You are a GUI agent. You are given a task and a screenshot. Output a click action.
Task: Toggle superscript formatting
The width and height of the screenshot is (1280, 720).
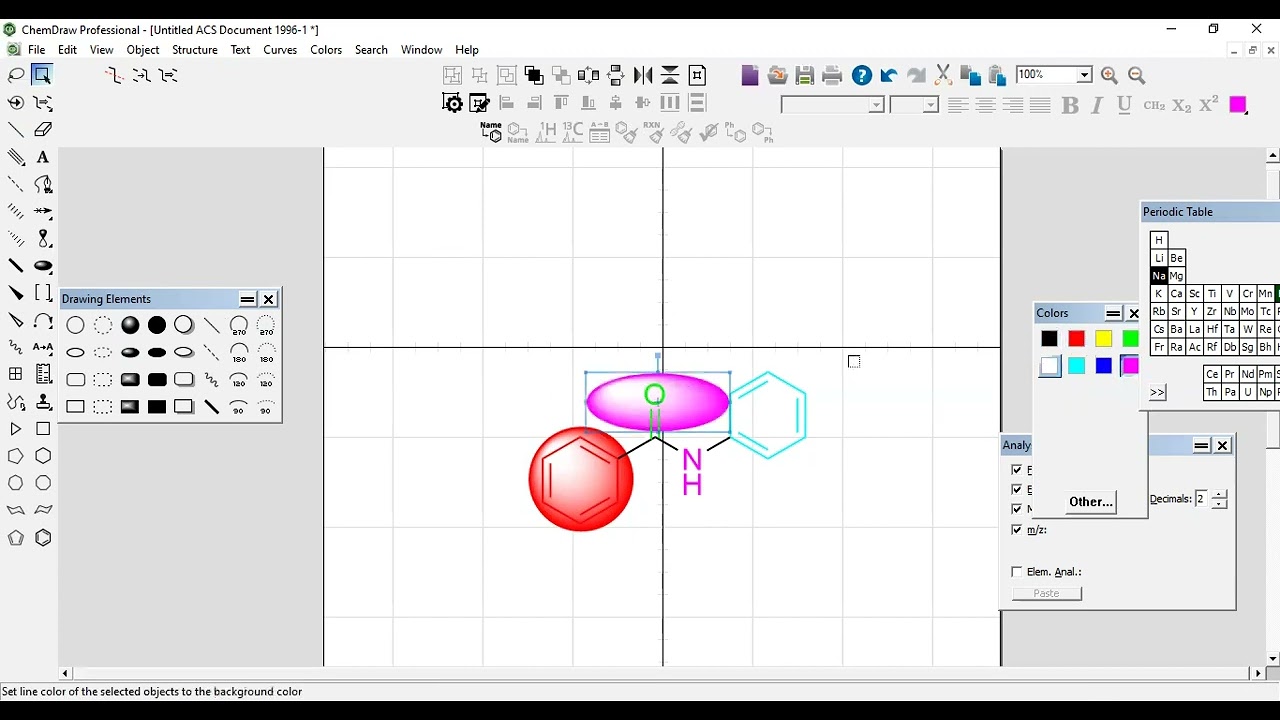(x=1209, y=105)
